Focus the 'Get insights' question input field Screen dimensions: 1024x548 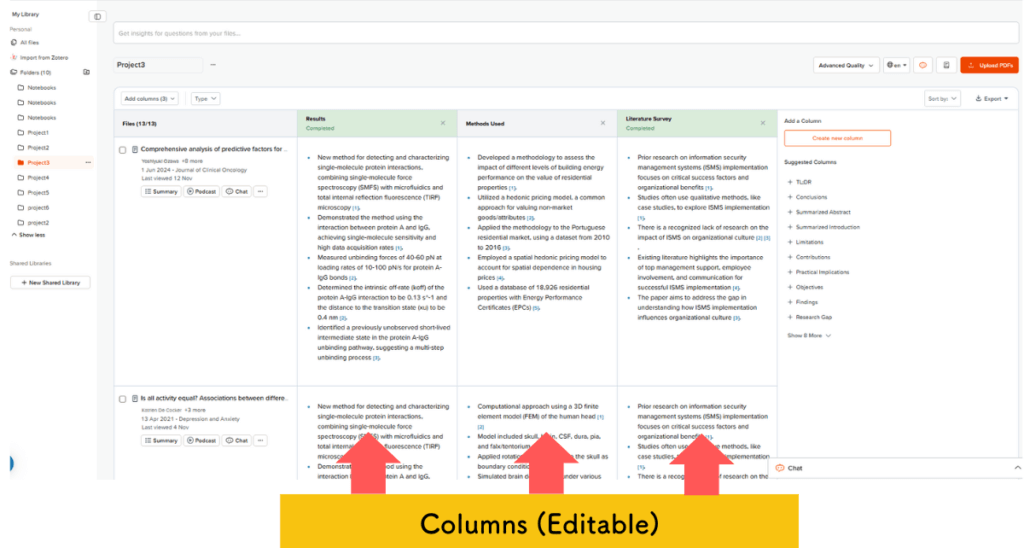560,33
